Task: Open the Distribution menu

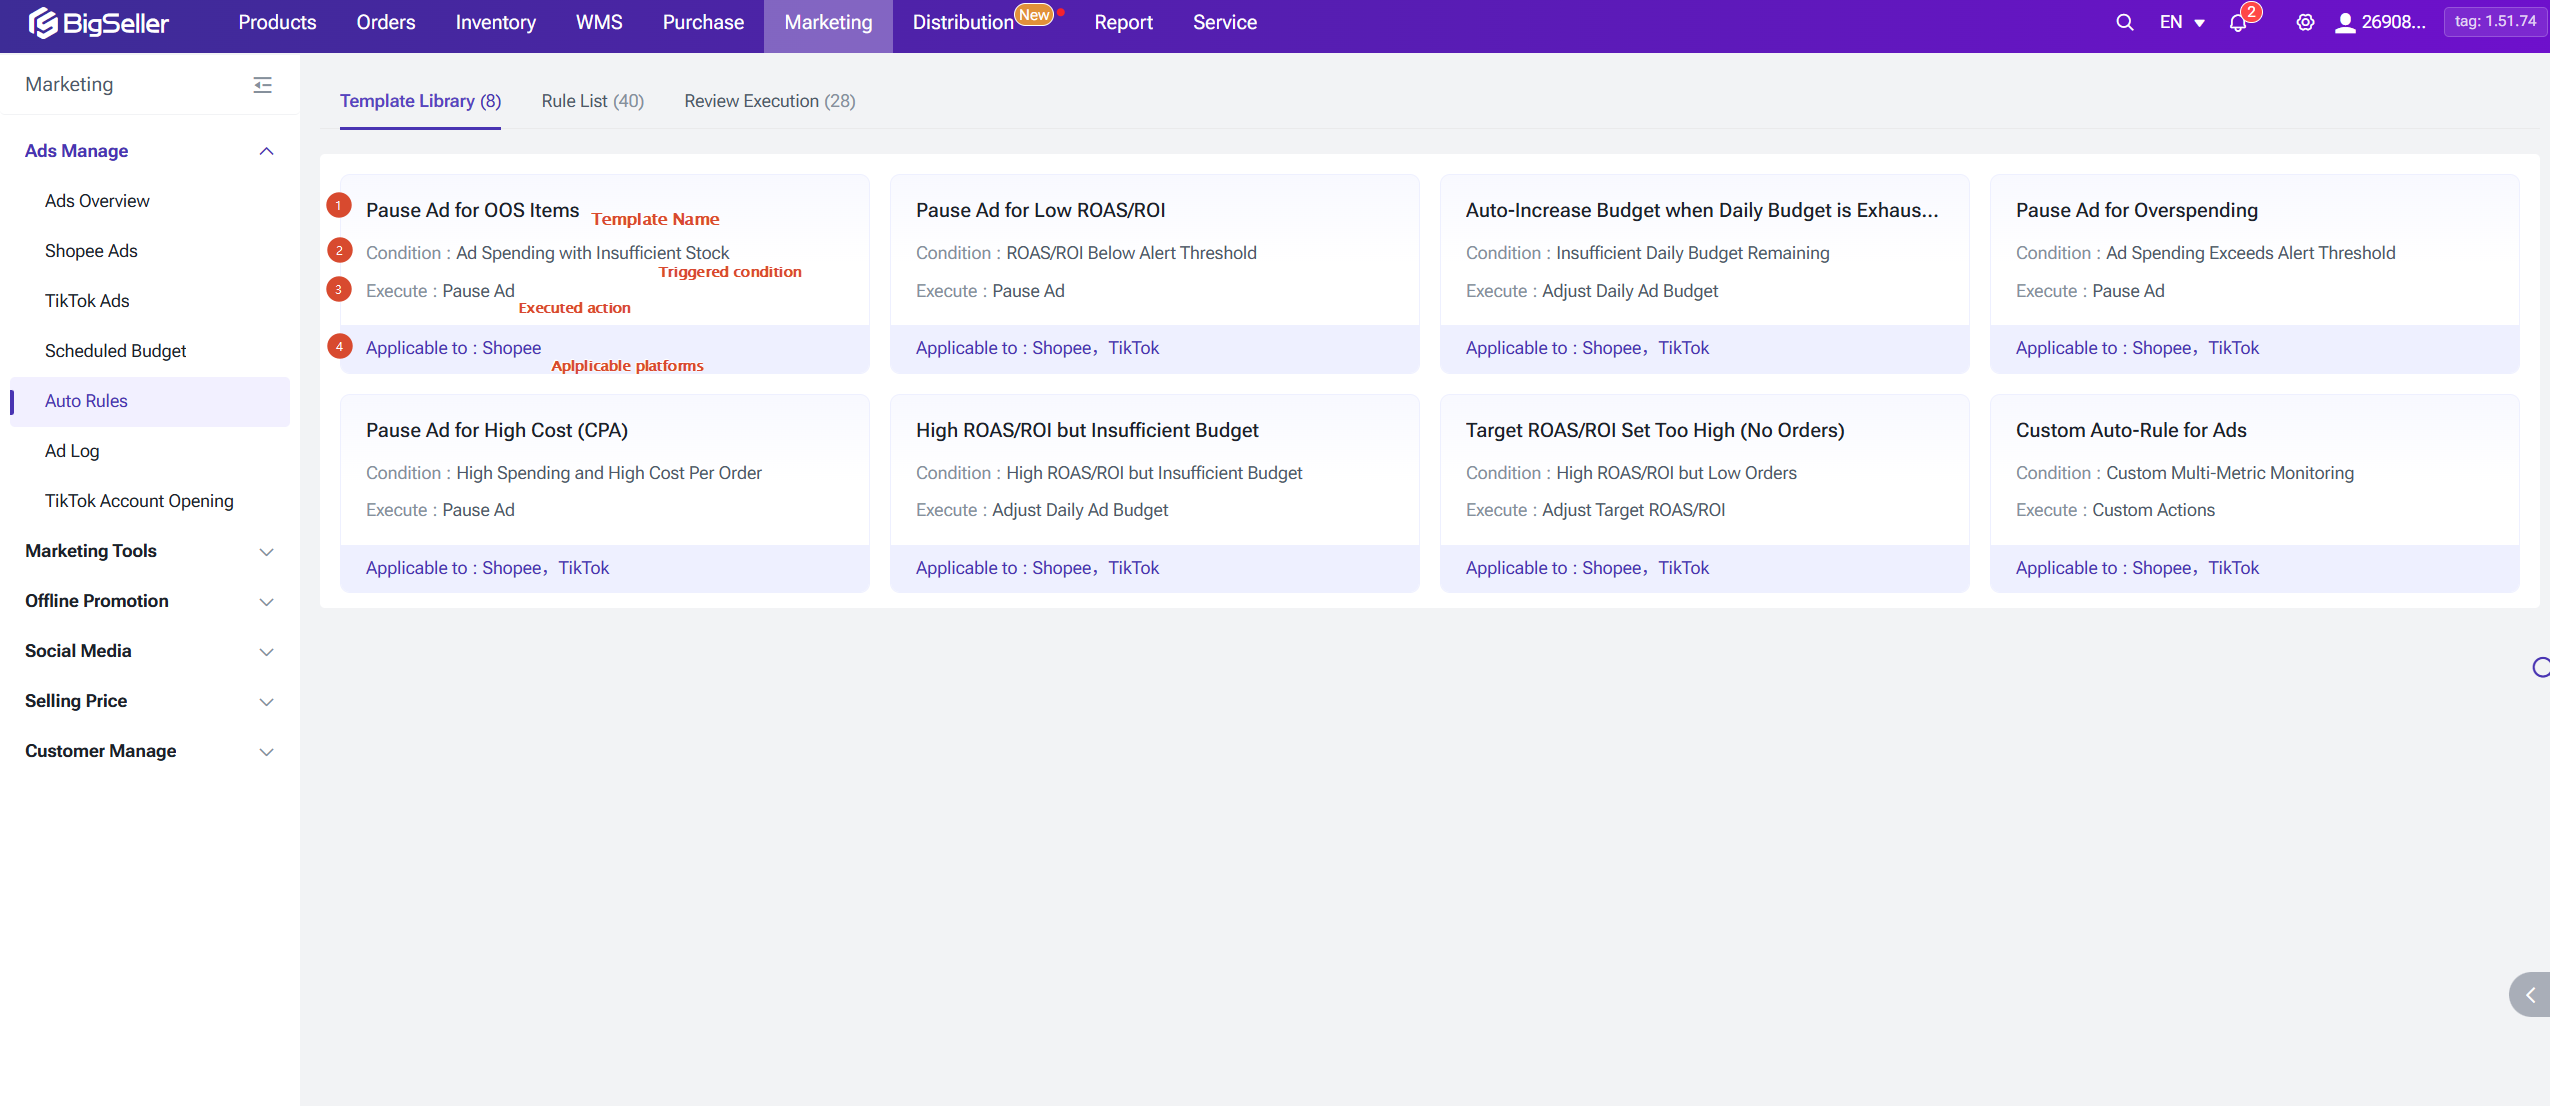Action: 962,22
